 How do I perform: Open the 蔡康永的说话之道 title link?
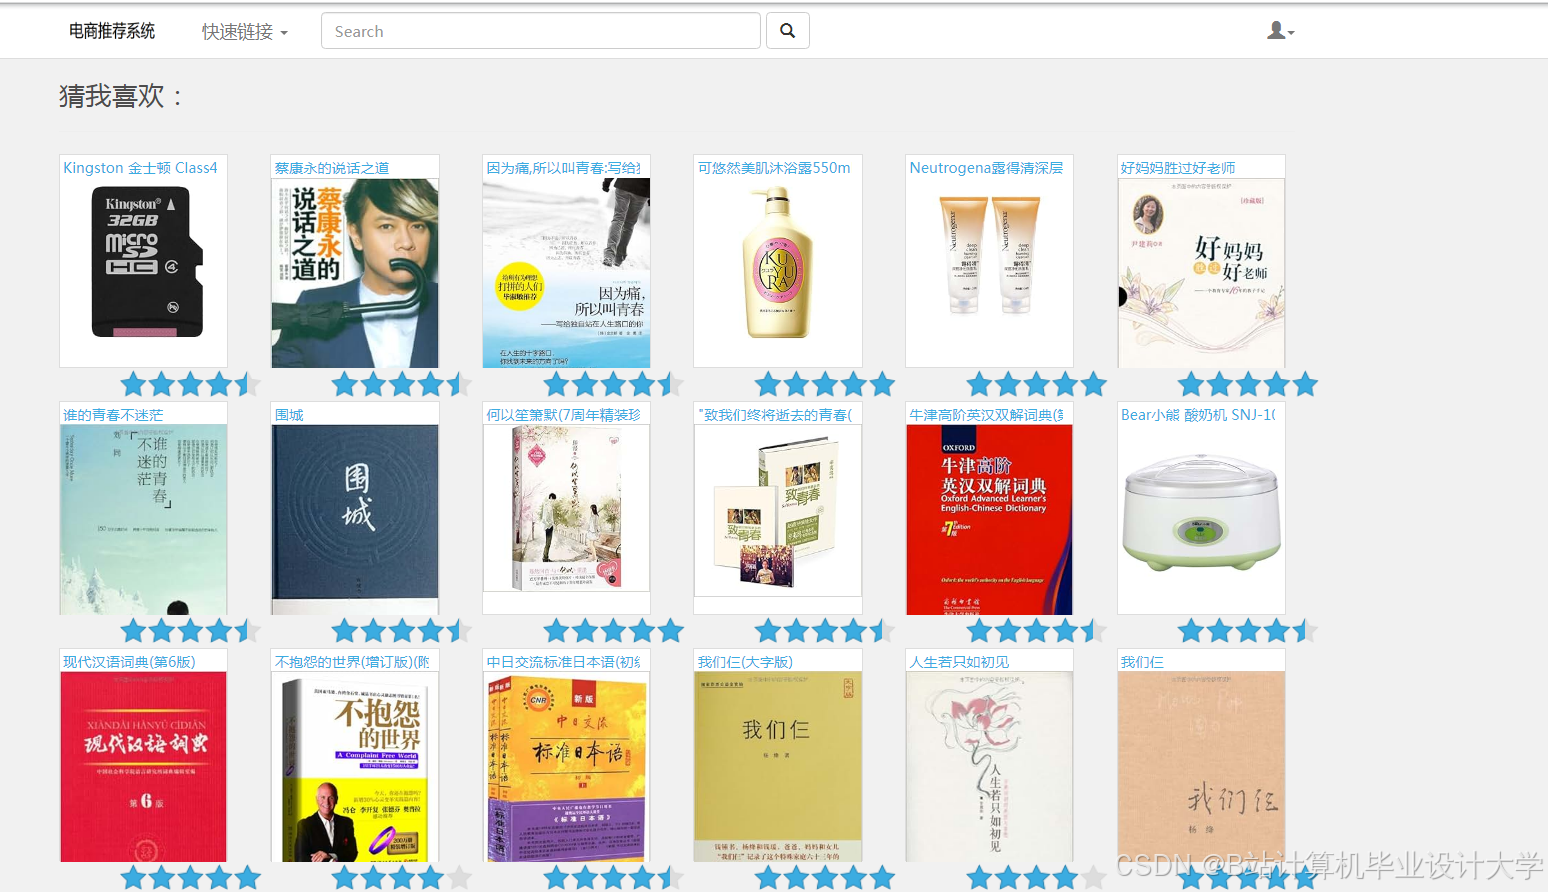click(x=332, y=168)
